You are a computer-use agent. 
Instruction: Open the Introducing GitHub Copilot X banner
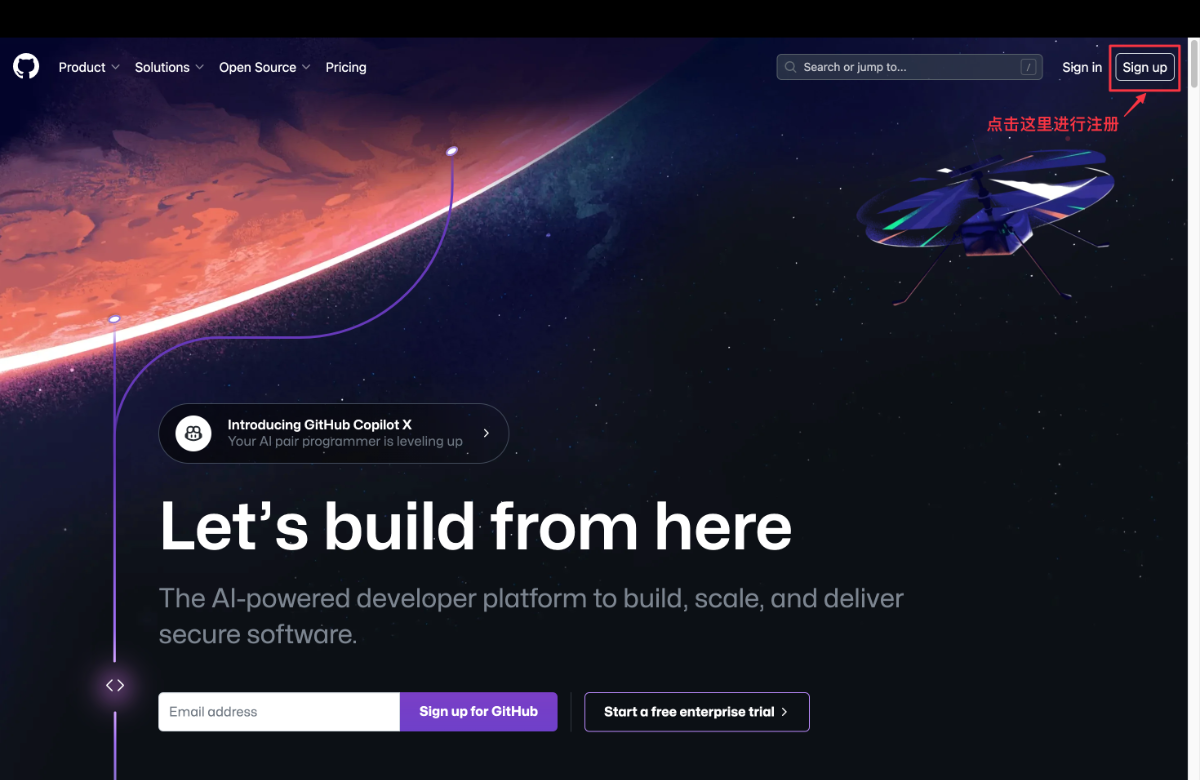coord(333,433)
